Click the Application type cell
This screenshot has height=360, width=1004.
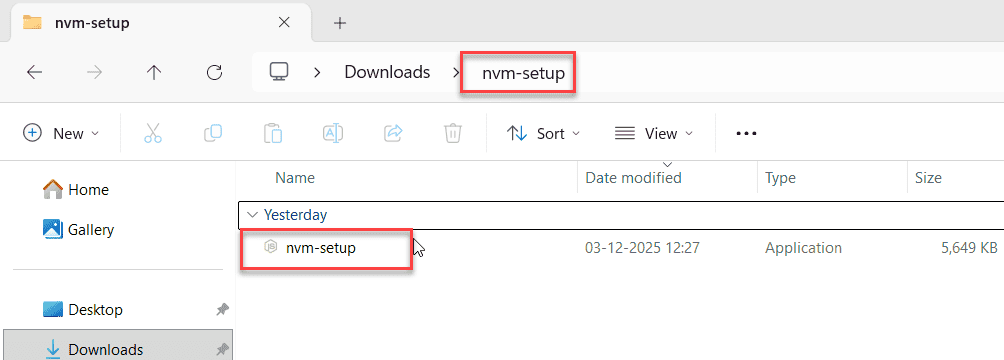coord(803,248)
